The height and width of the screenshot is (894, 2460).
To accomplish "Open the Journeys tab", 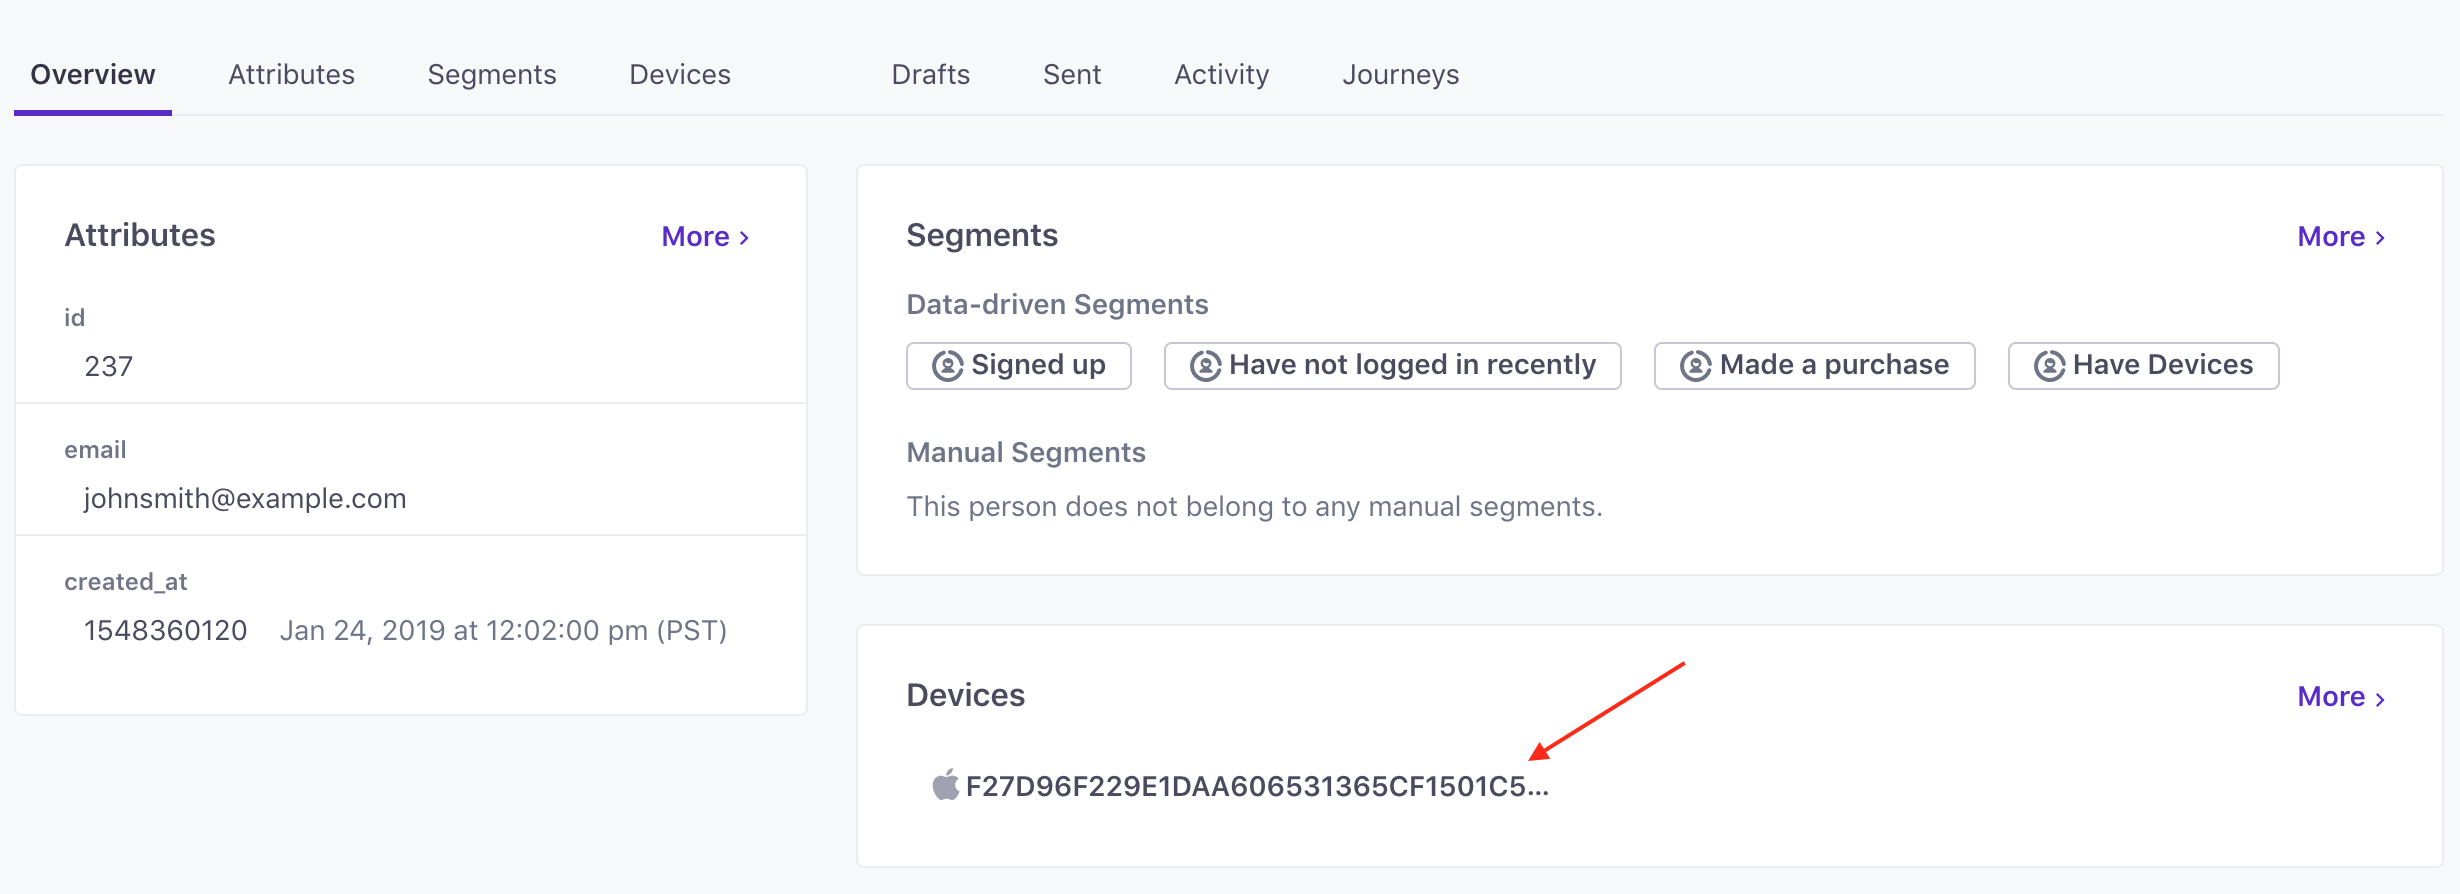I will tap(1401, 75).
